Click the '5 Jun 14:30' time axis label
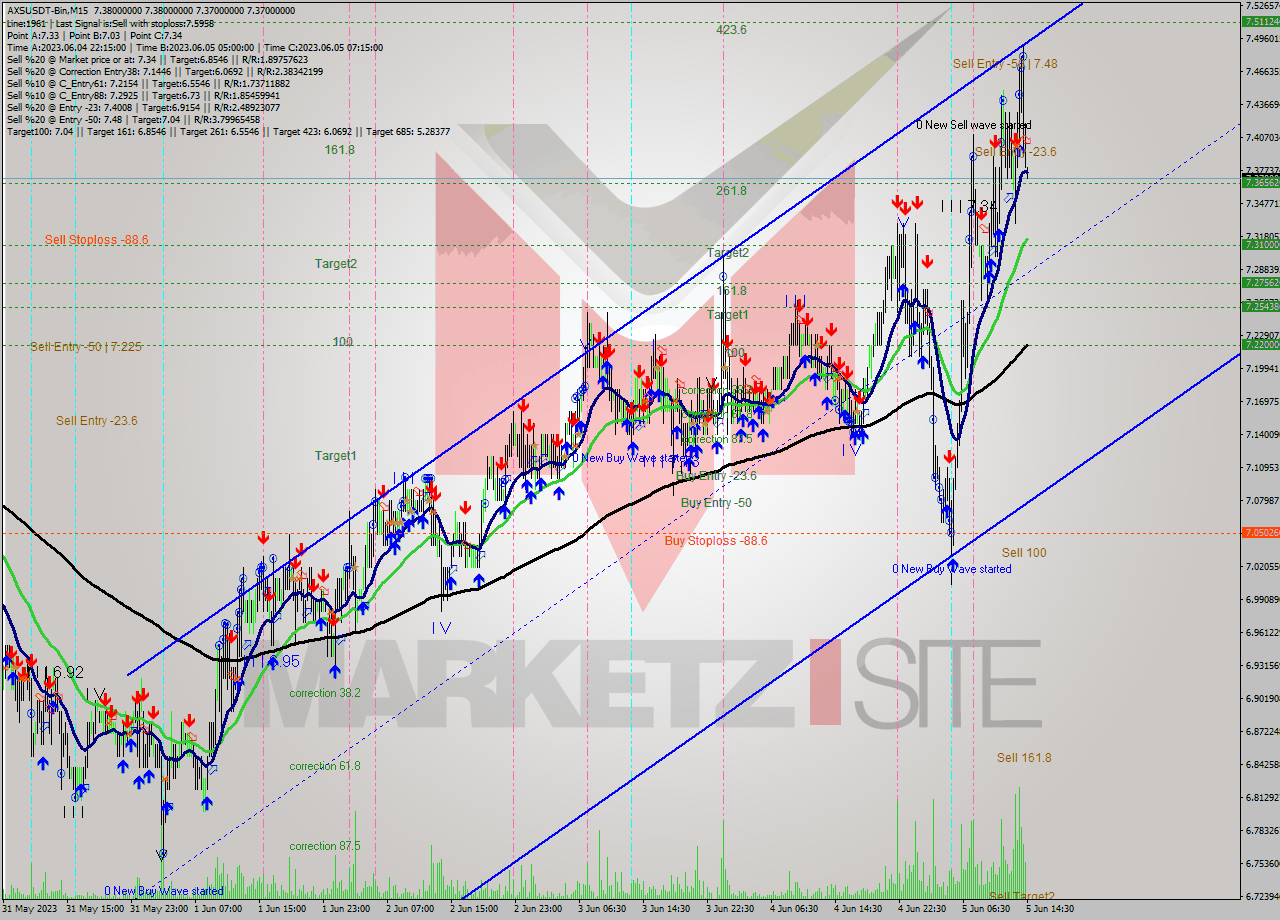1280x920 pixels. coord(1051,909)
